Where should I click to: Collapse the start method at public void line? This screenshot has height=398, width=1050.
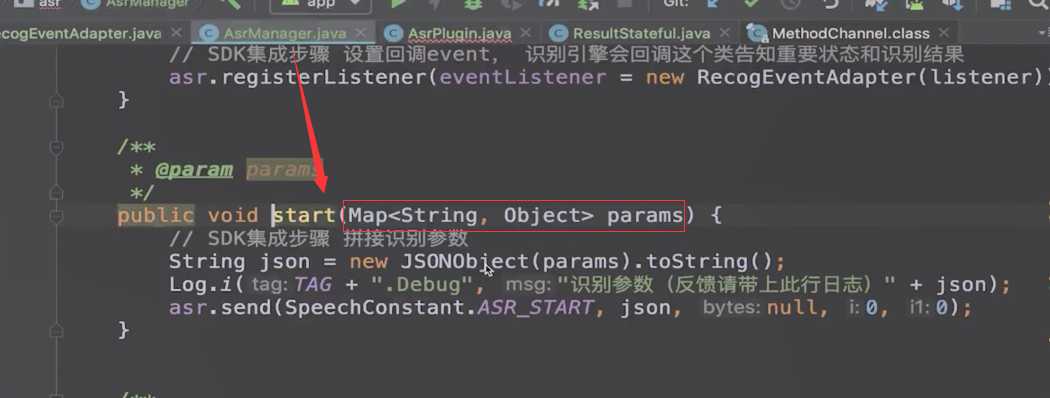pyautogui.click(x=57, y=216)
